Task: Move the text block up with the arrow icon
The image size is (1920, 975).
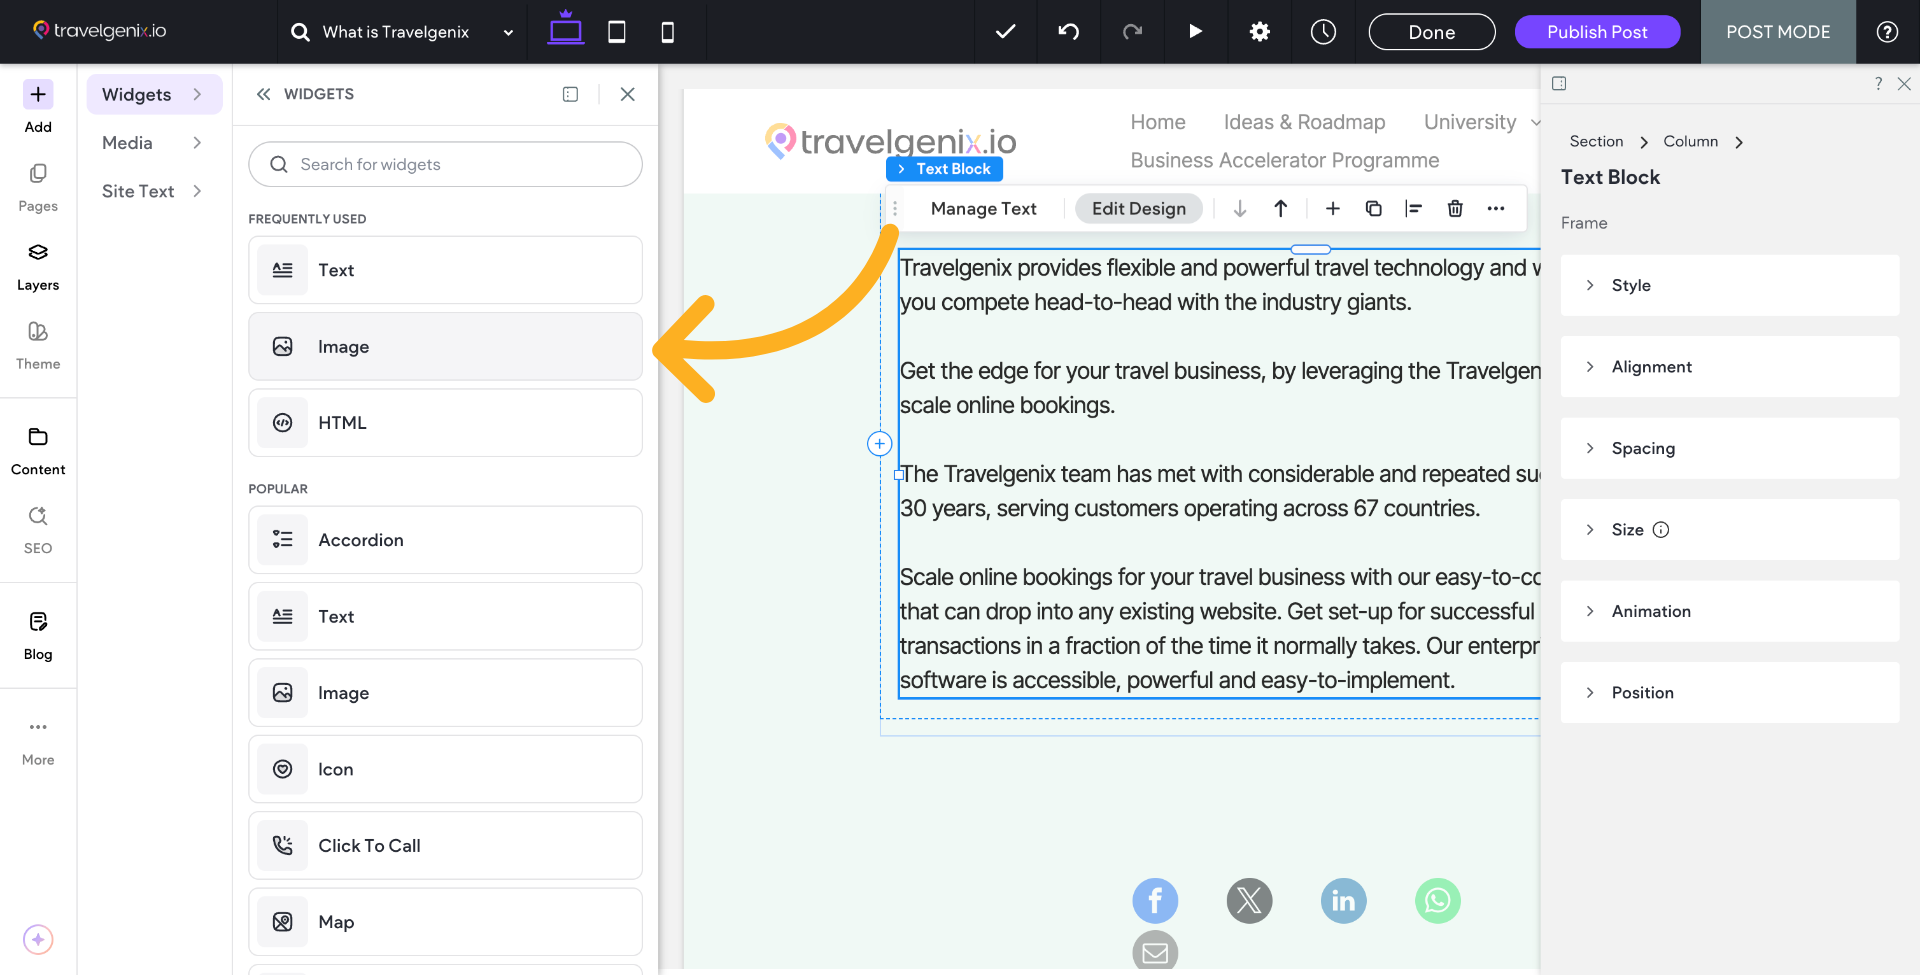Action: point(1281,208)
